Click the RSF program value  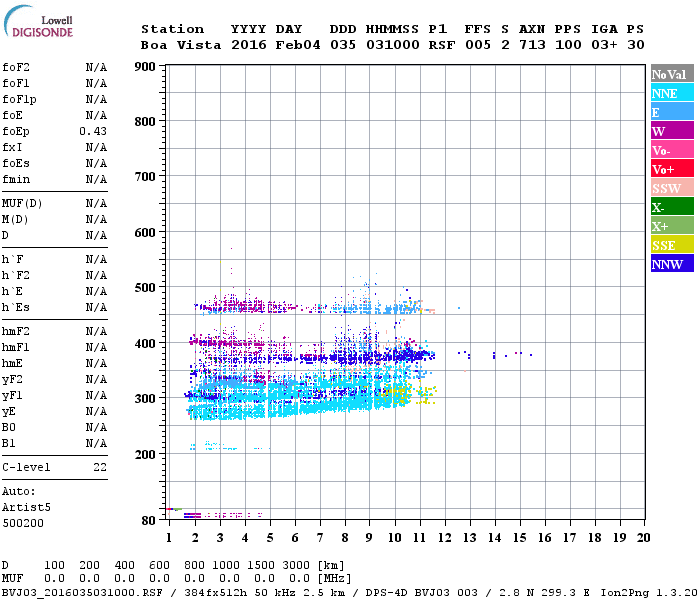(x=442, y=45)
